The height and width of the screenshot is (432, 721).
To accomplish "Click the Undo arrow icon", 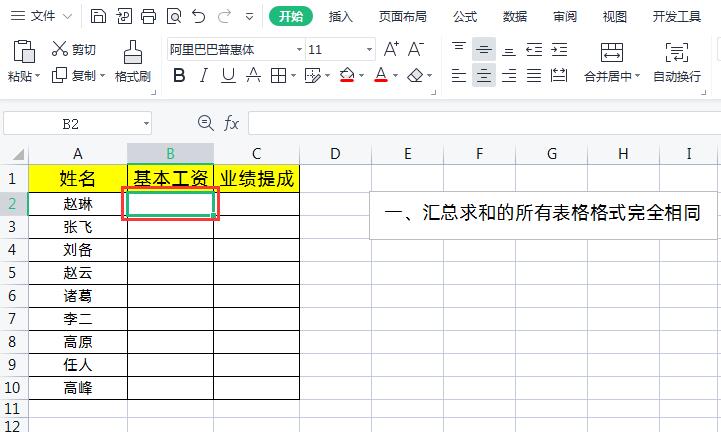I will (x=199, y=17).
